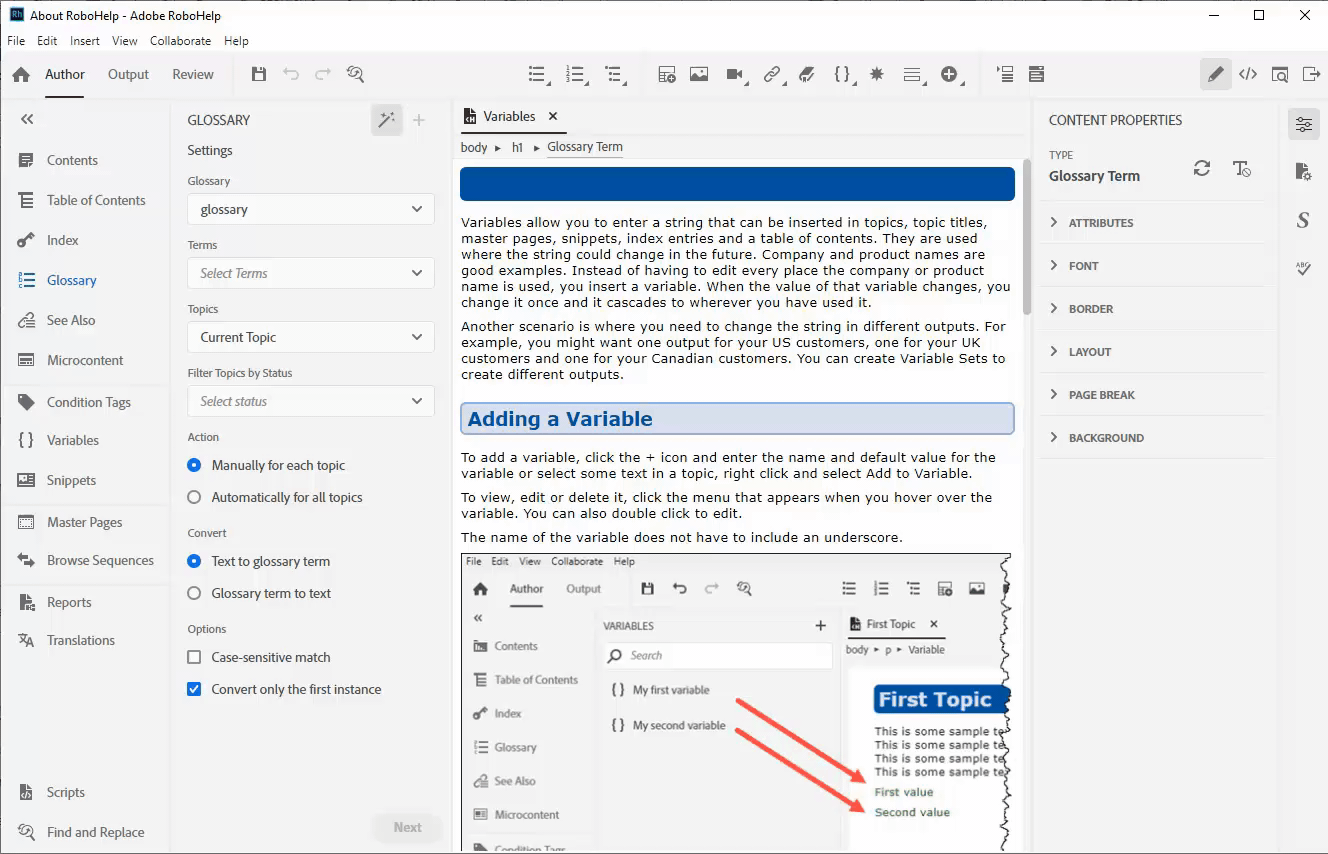Open the spell check icon in right rail

click(x=1303, y=268)
